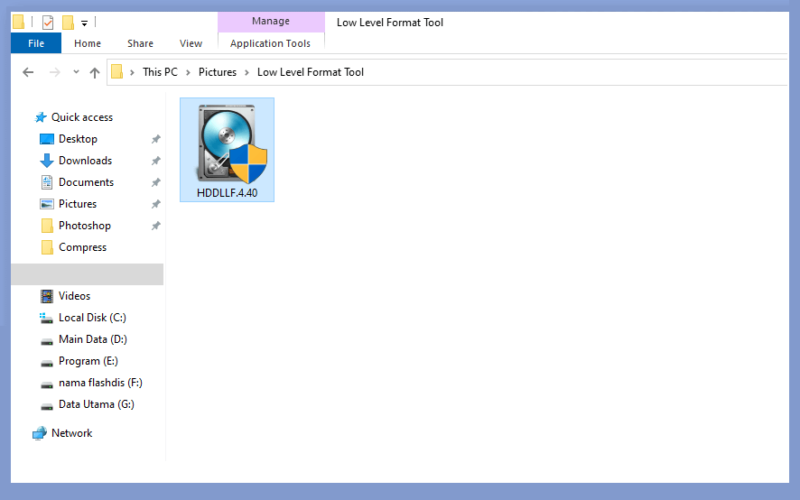Select Photoshop folder label in navigation pane

[x=85, y=226]
